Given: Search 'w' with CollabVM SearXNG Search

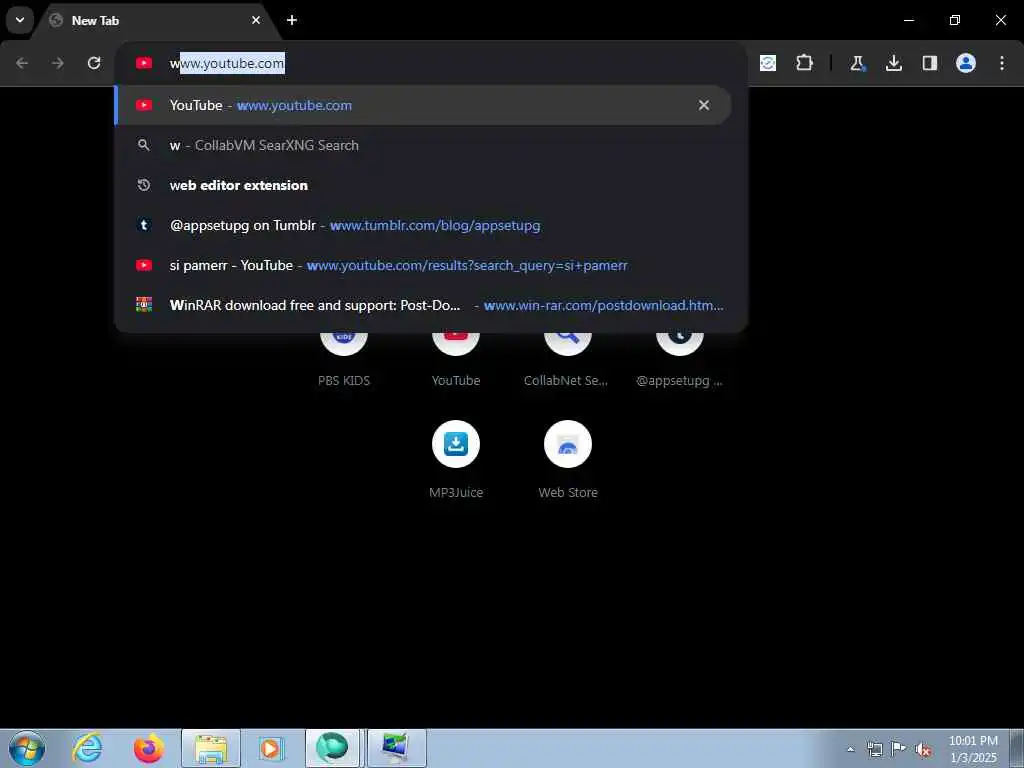Looking at the screenshot, I should pyautogui.click(x=423, y=145).
